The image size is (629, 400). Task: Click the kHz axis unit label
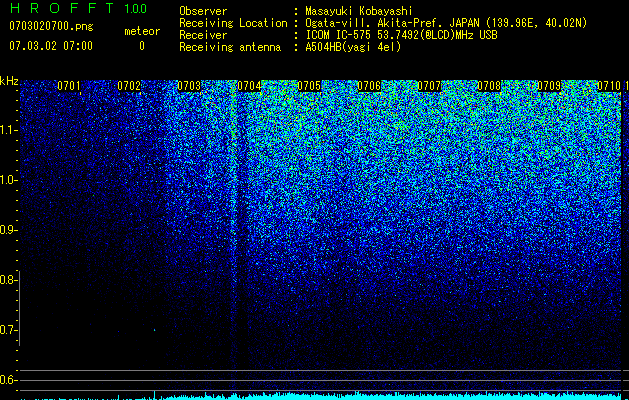click(x=9, y=81)
